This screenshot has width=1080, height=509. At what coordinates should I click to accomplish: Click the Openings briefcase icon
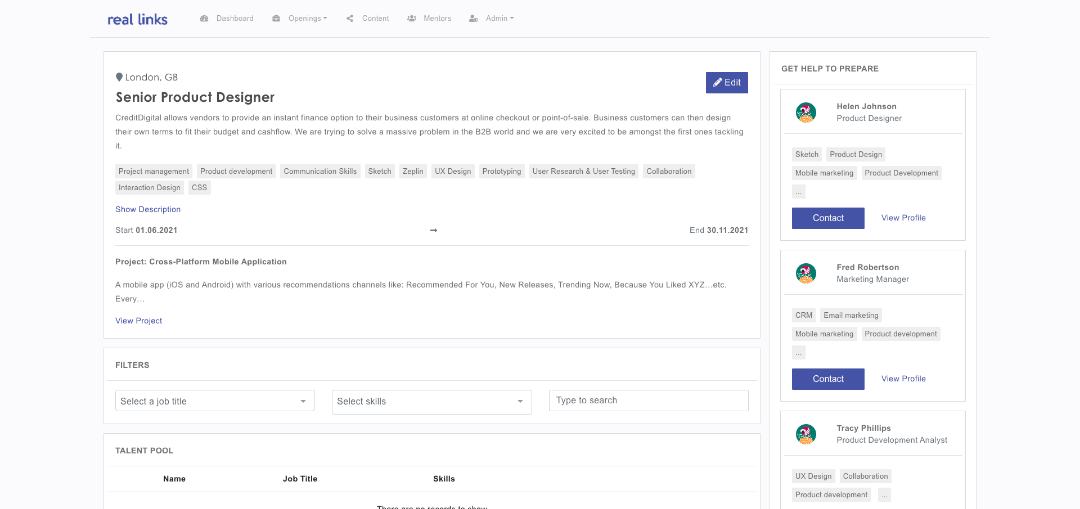click(x=276, y=19)
